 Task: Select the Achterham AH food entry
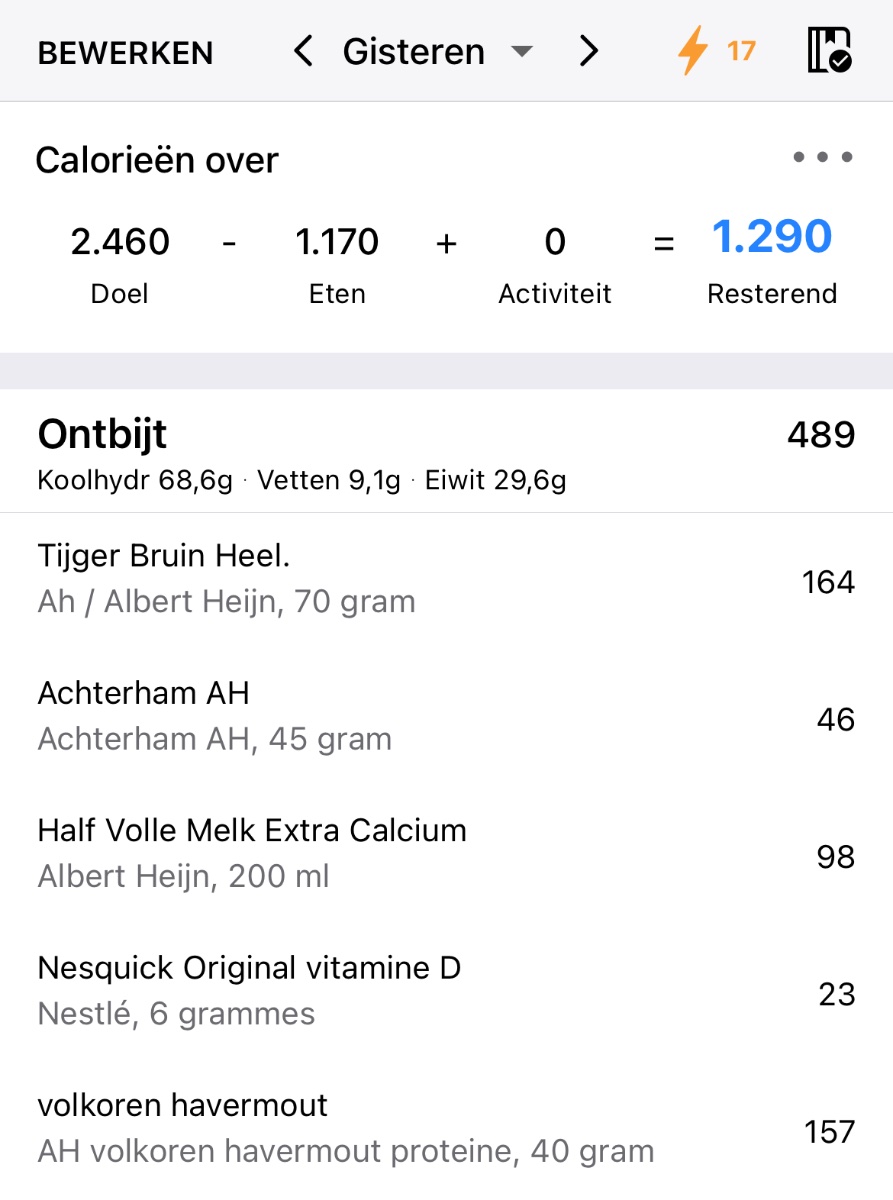214,717
